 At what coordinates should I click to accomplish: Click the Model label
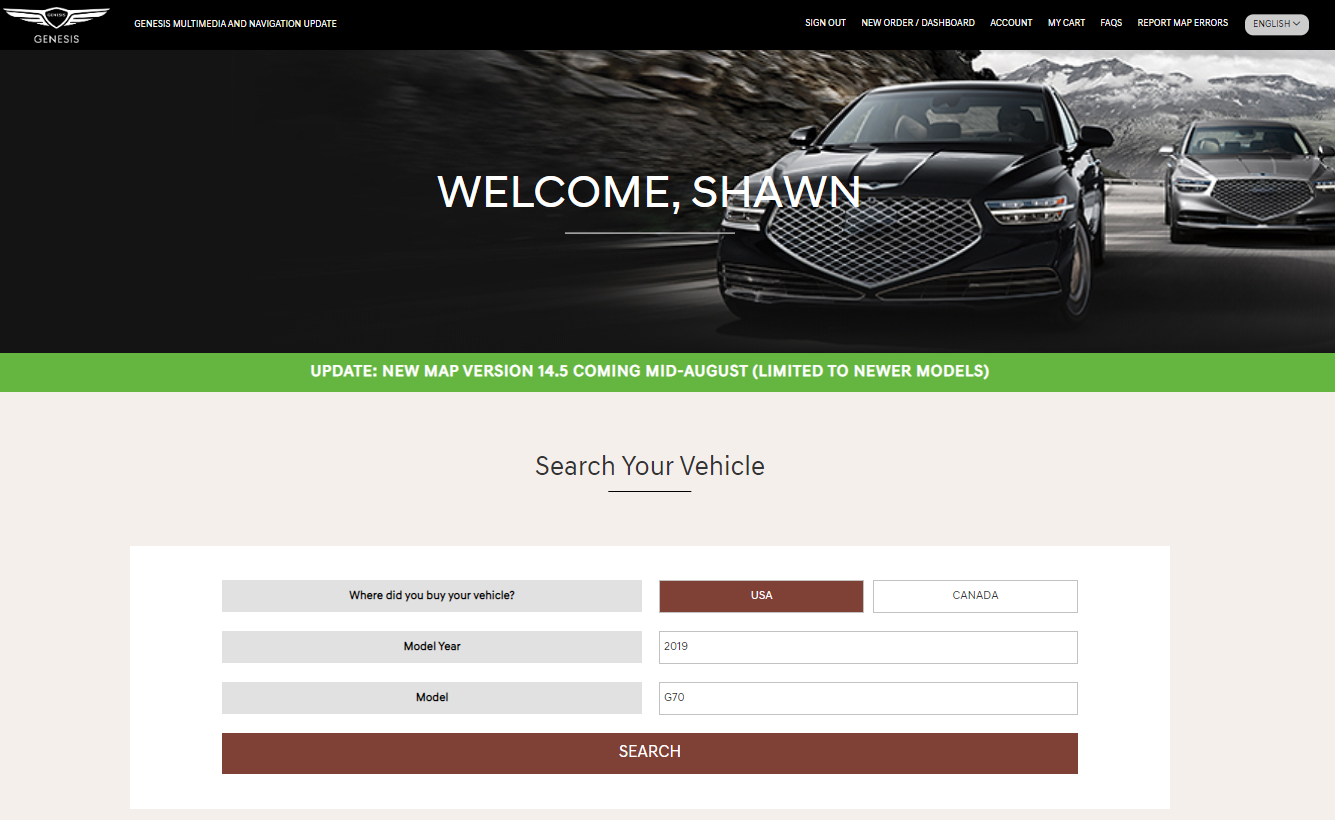coord(432,698)
